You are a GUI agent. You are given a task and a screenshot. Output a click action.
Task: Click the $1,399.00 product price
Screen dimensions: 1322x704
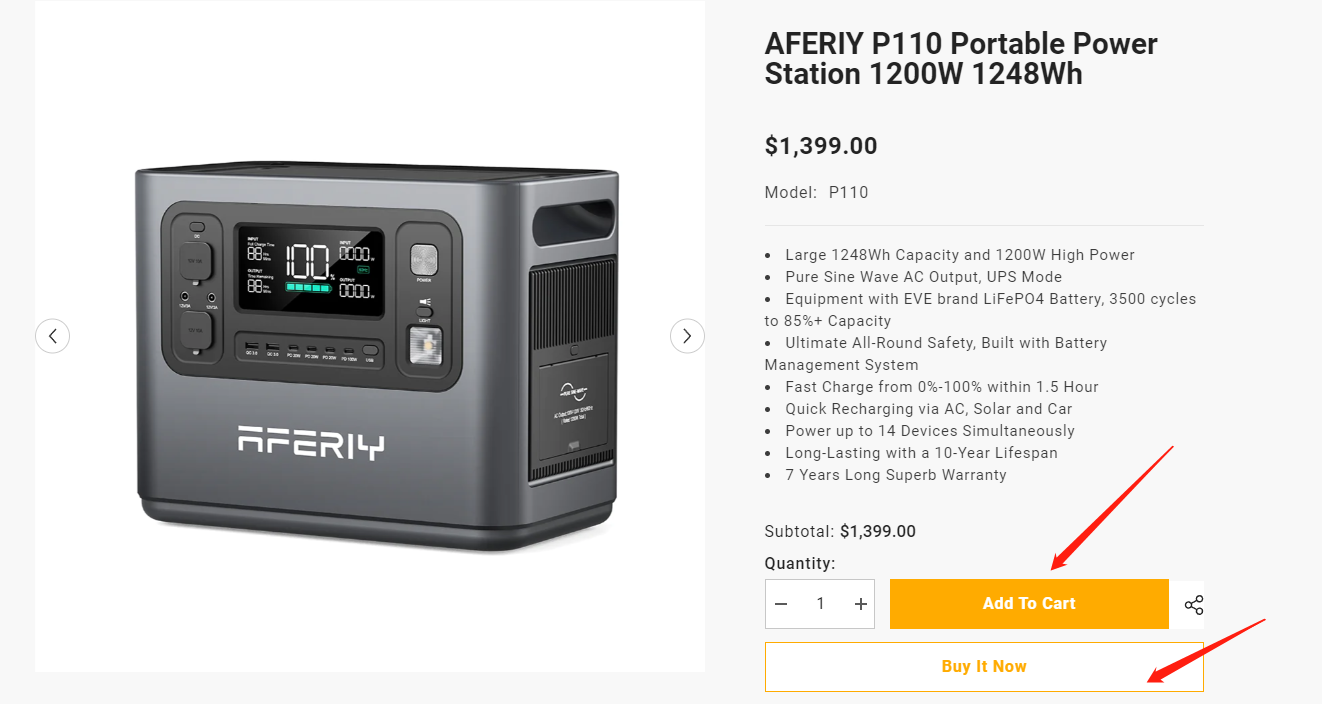tap(821, 146)
